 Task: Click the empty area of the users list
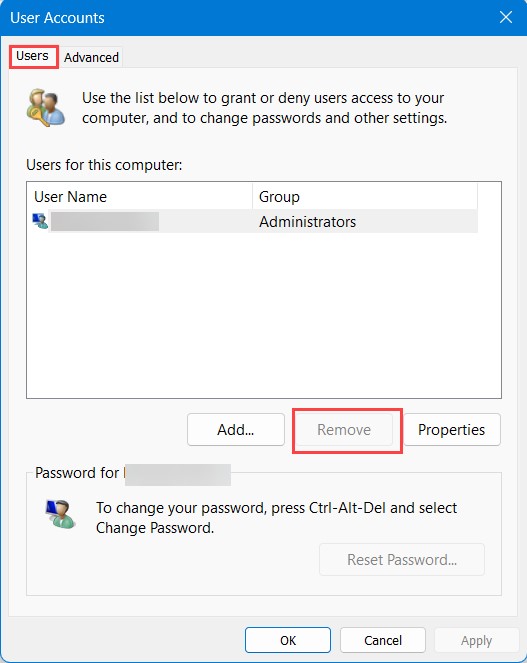click(264, 315)
